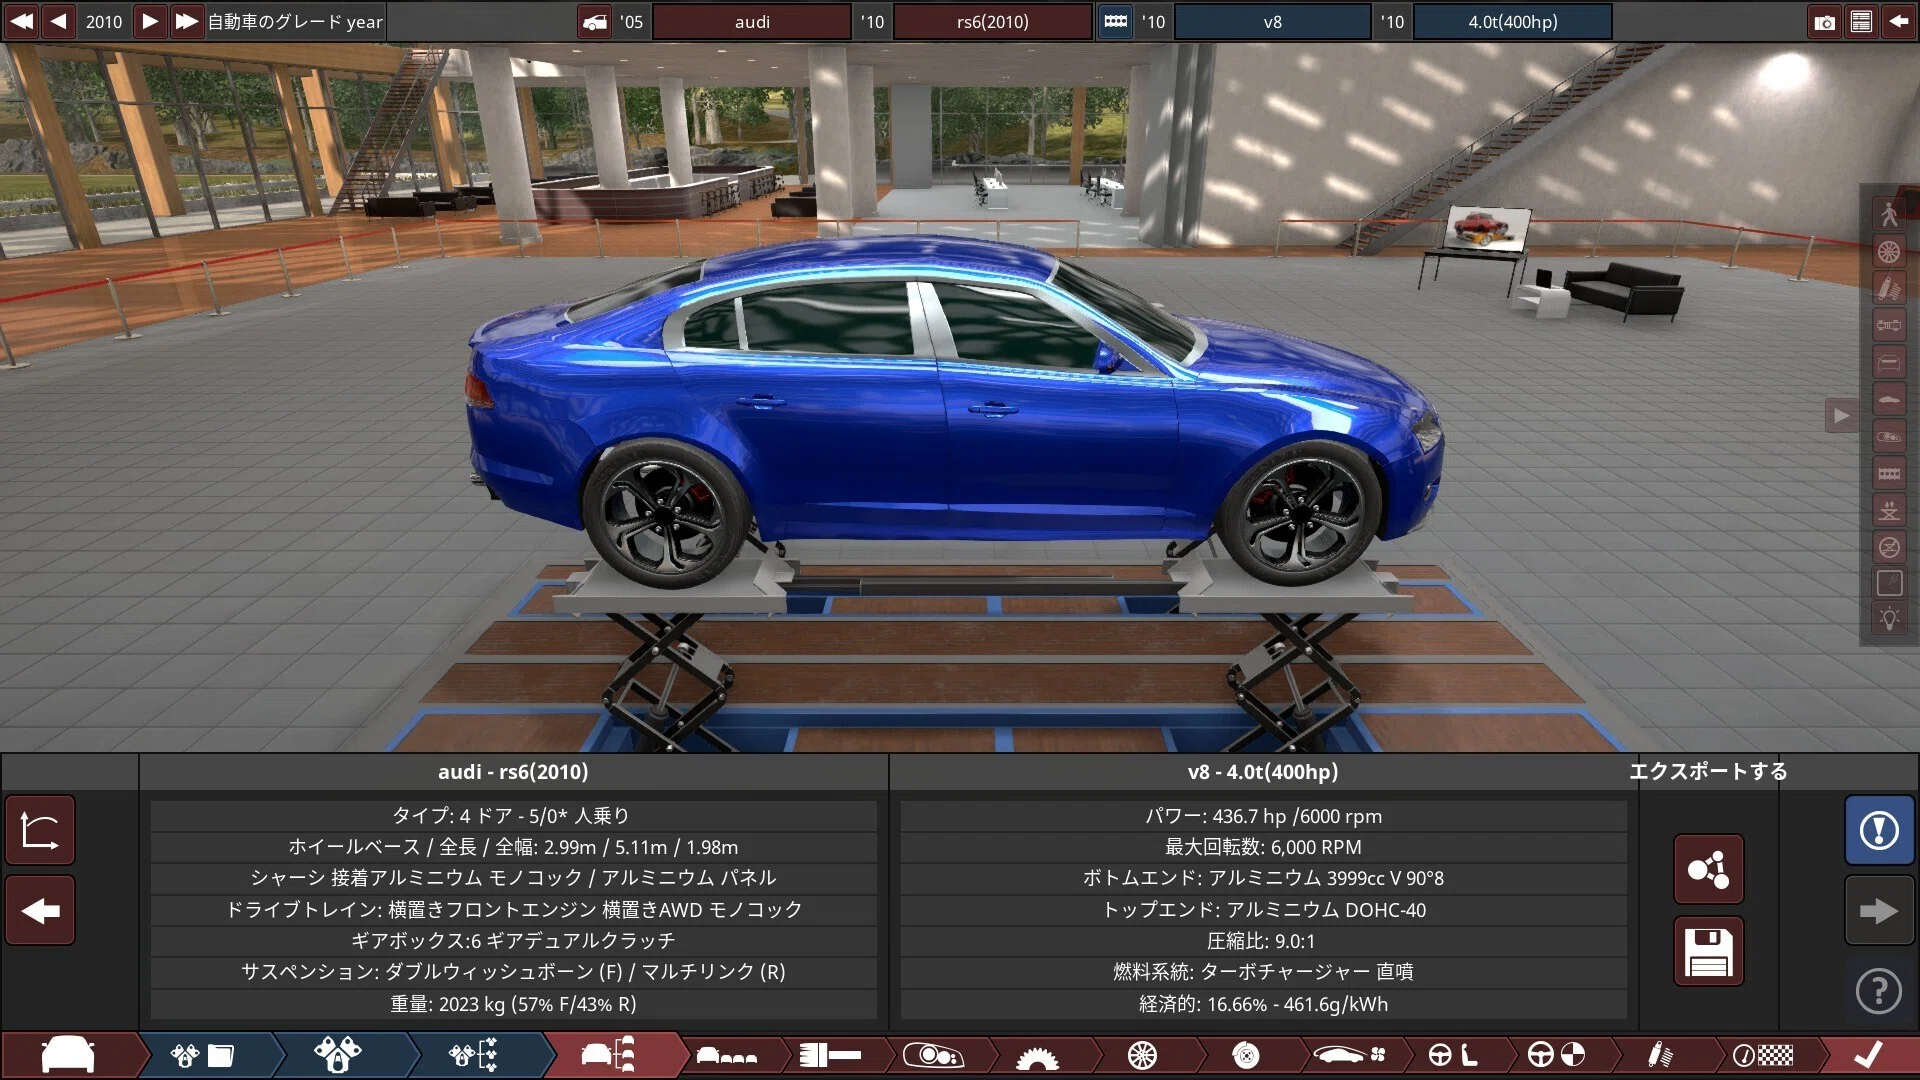Open the testing checkered flag tab

(x=1764, y=1055)
